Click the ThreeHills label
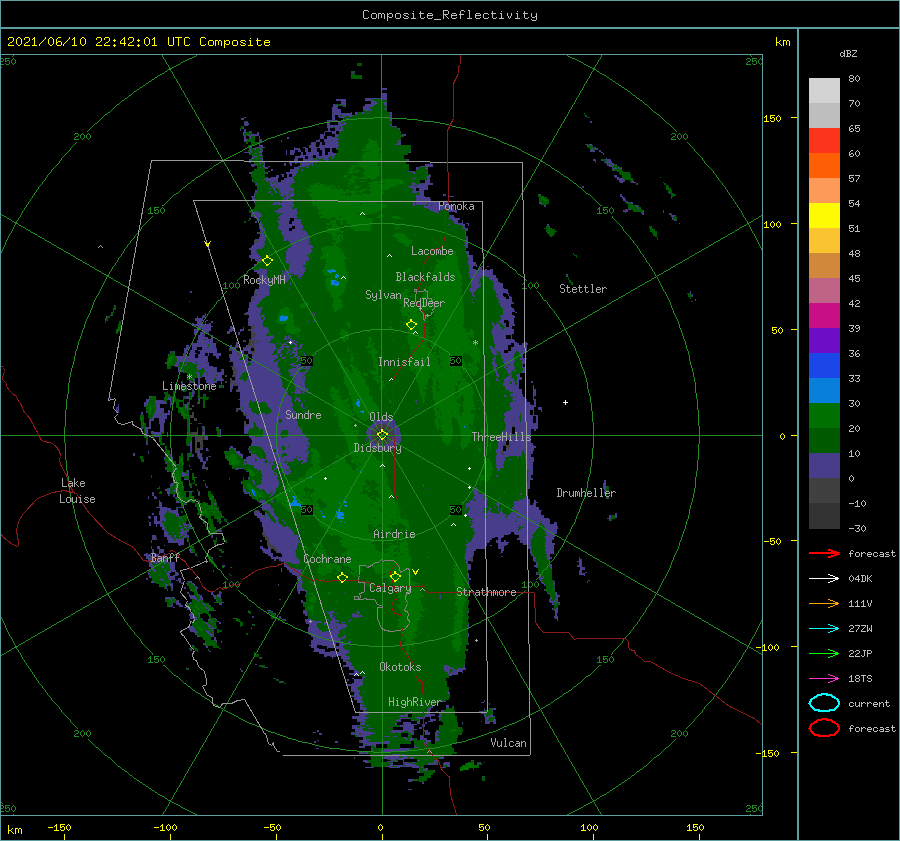Image resolution: width=900 pixels, height=841 pixels. point(501,437)
